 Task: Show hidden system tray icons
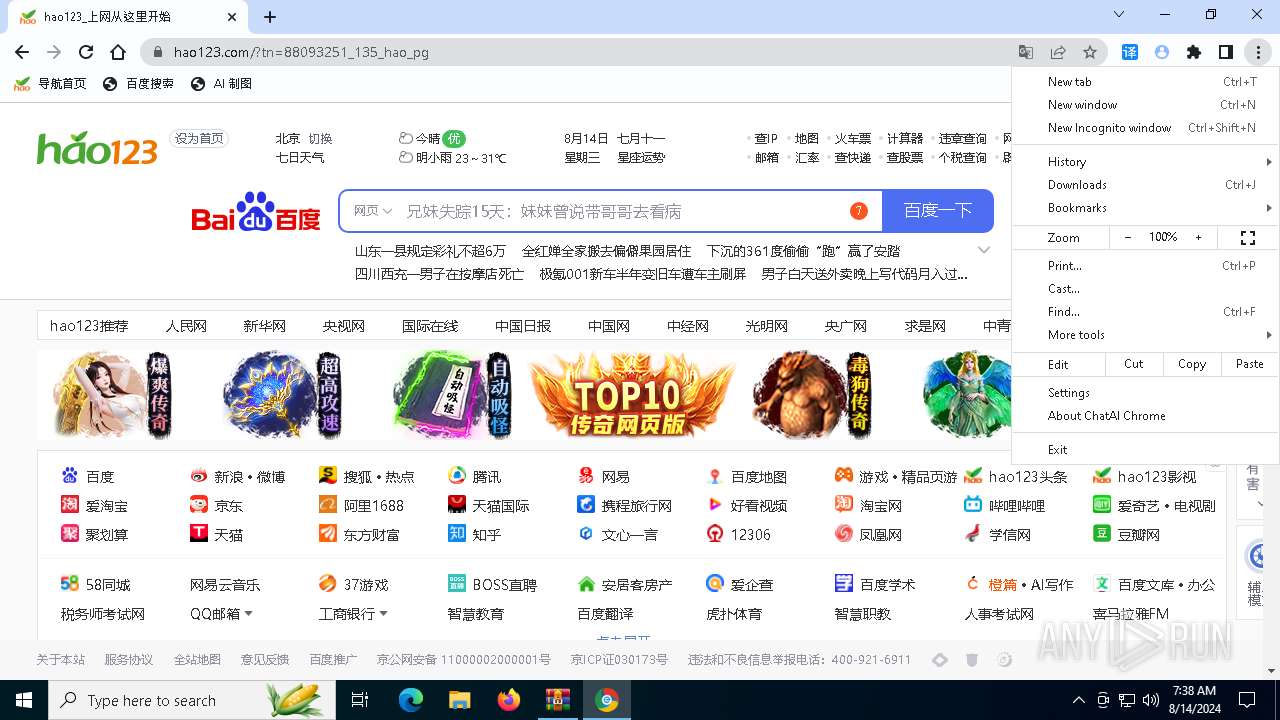tap(1078, 700)
